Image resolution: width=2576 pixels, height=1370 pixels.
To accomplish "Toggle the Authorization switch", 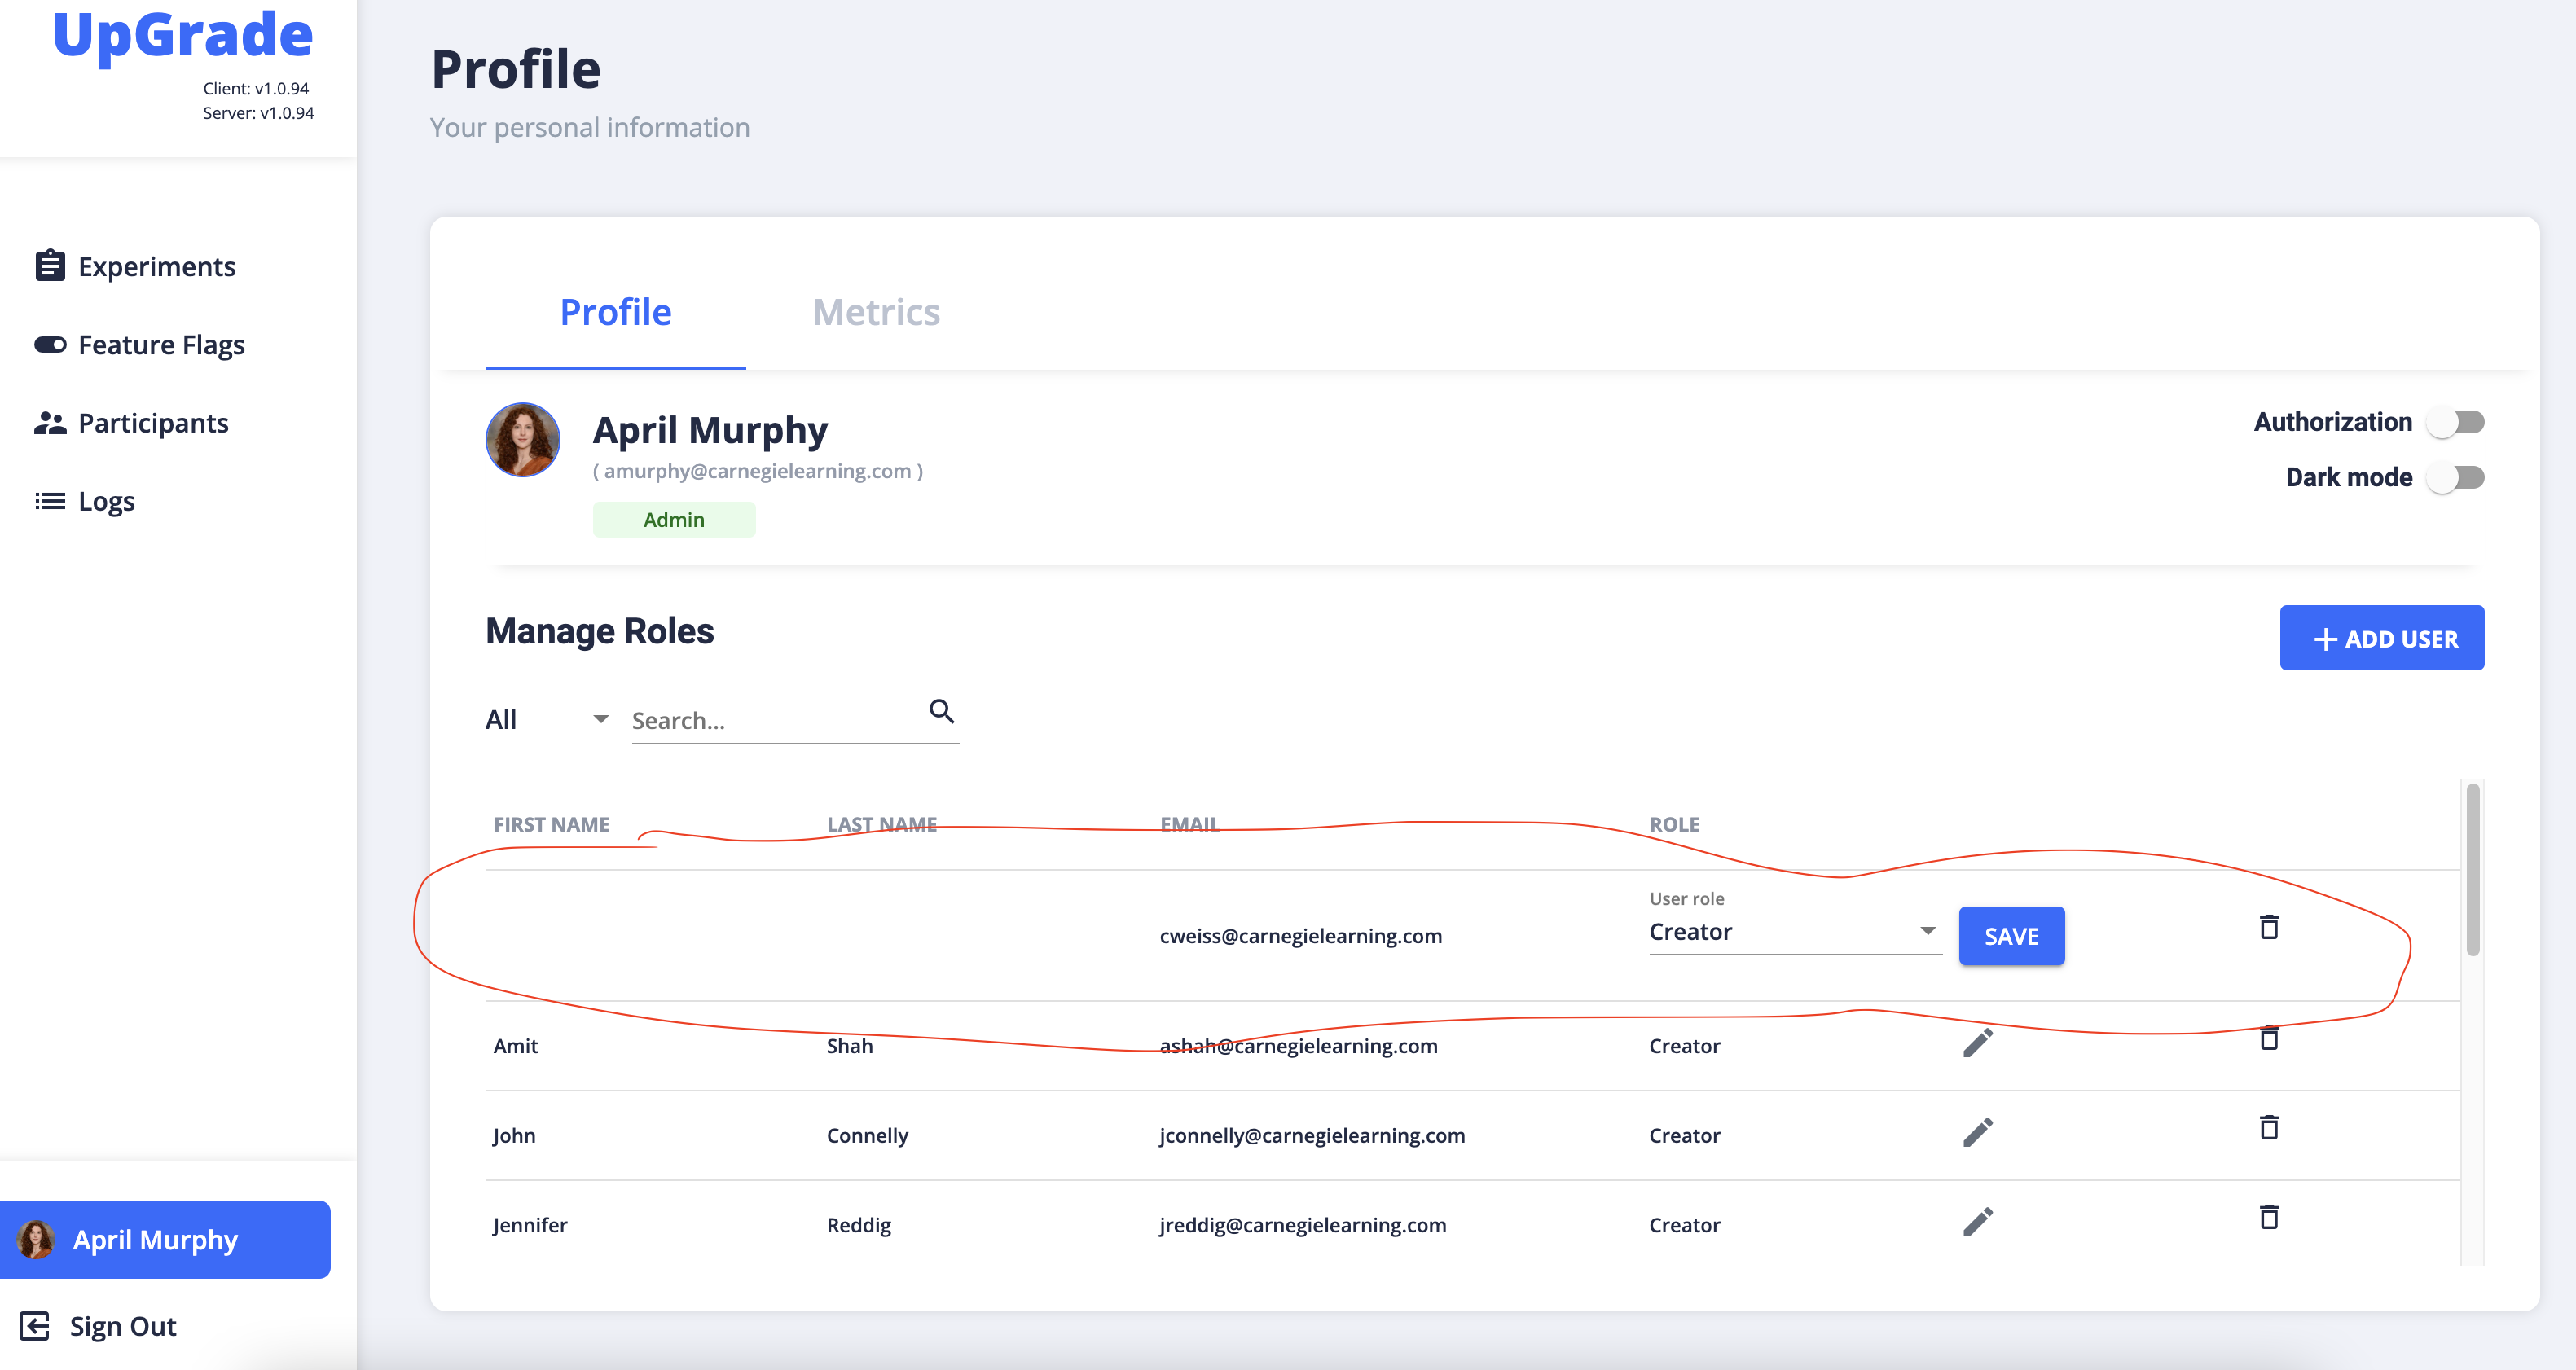I will [x=2456, y=422].
